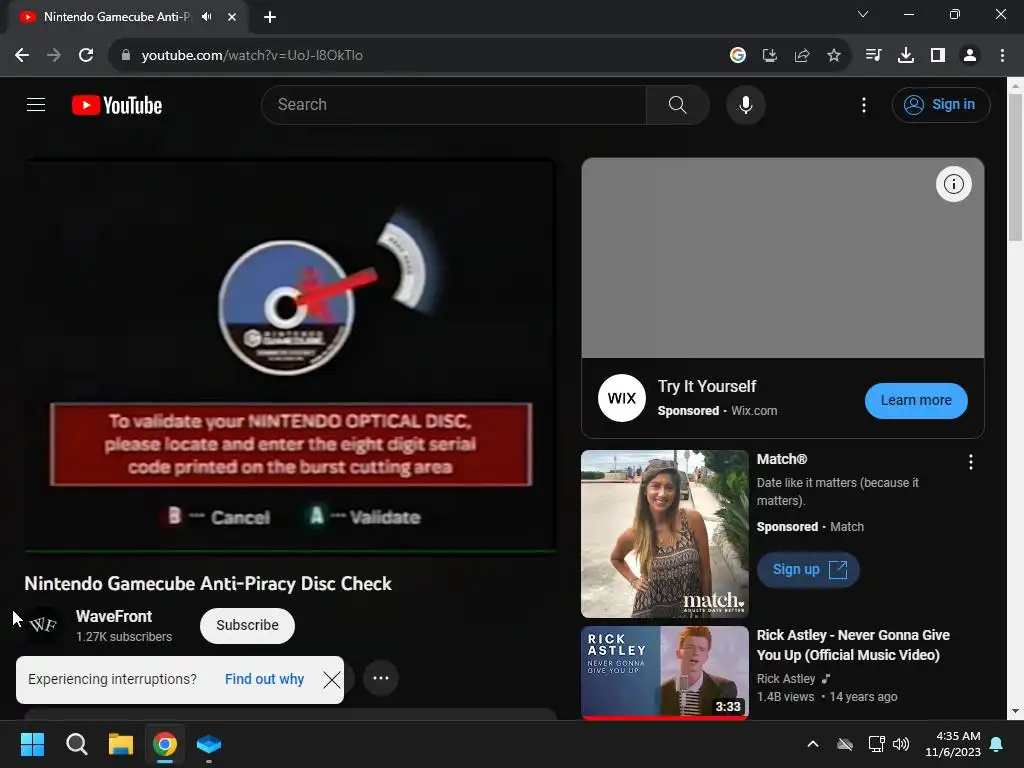Screen dimensions: 1024x768
Task: Show hidden system tray icons
Action: pos(812,744)
